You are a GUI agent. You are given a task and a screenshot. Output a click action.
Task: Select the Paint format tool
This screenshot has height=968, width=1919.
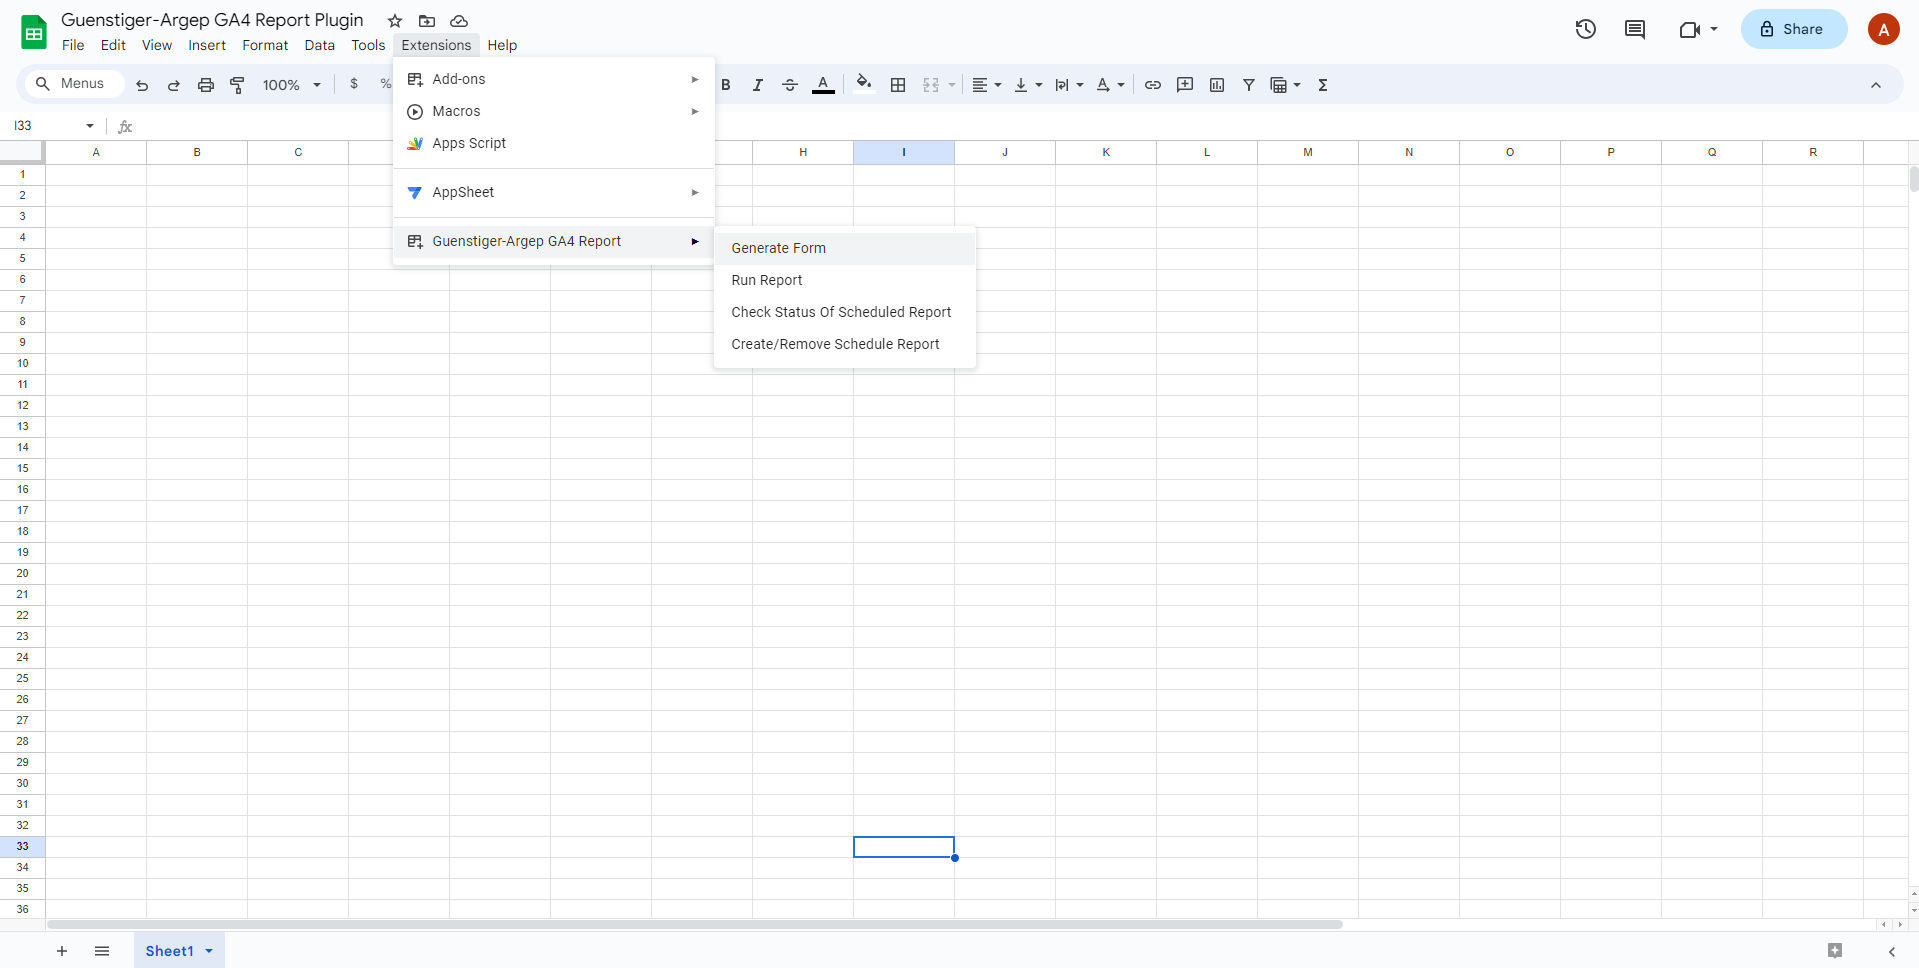click(x=238, y=85)
